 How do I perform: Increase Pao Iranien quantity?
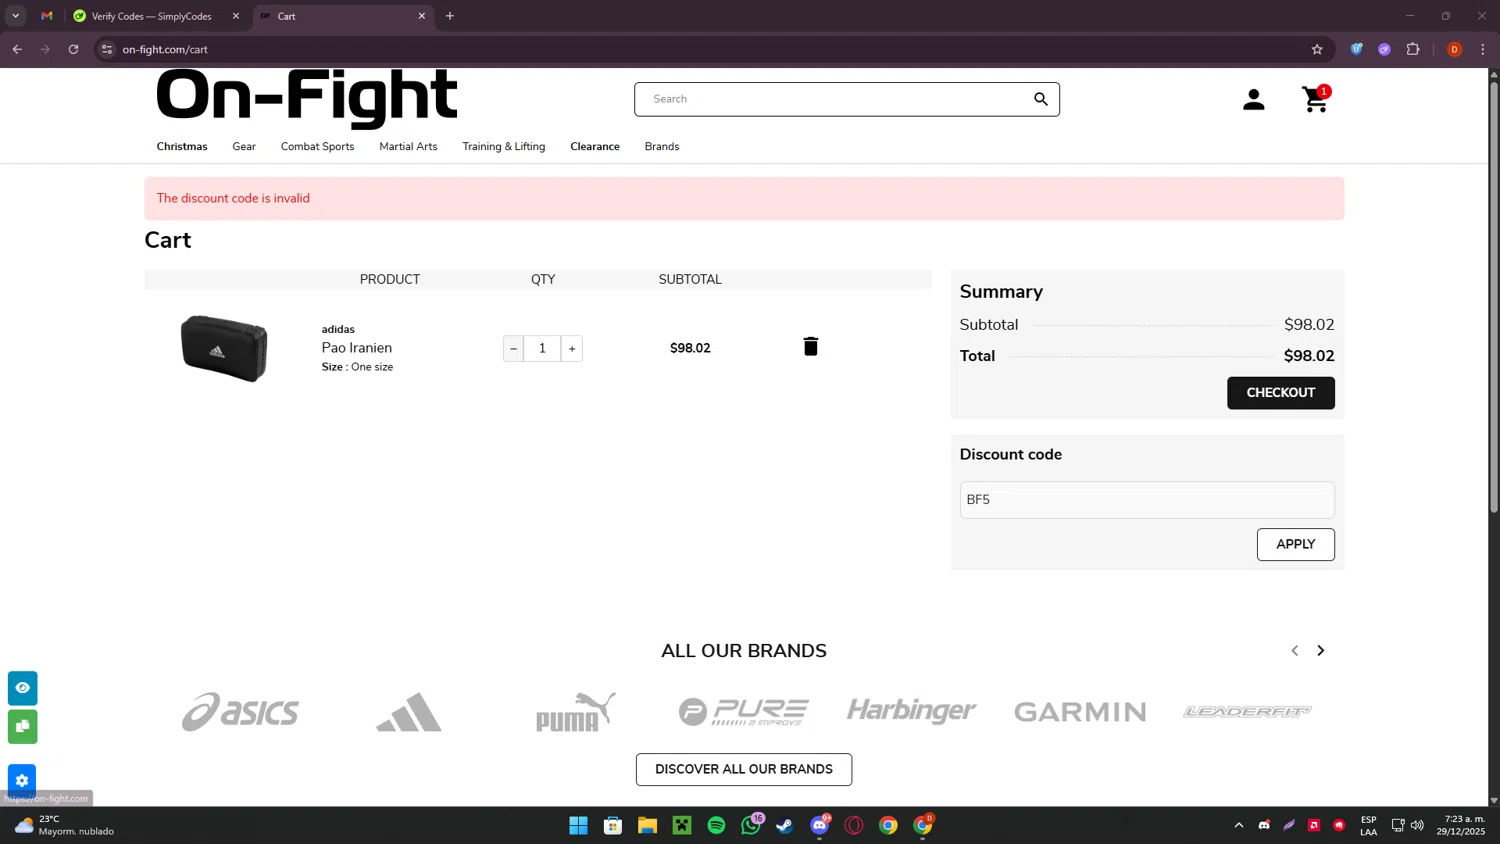click(x=572, y=348)
